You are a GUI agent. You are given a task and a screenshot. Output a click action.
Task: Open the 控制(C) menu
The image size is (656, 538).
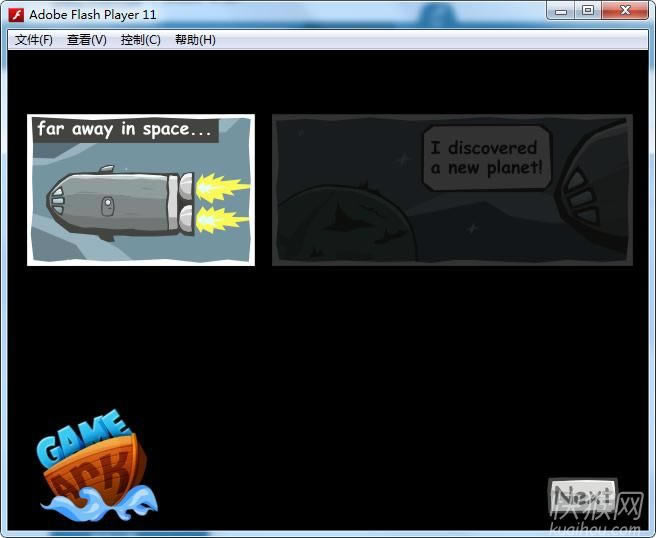point(140,40)
